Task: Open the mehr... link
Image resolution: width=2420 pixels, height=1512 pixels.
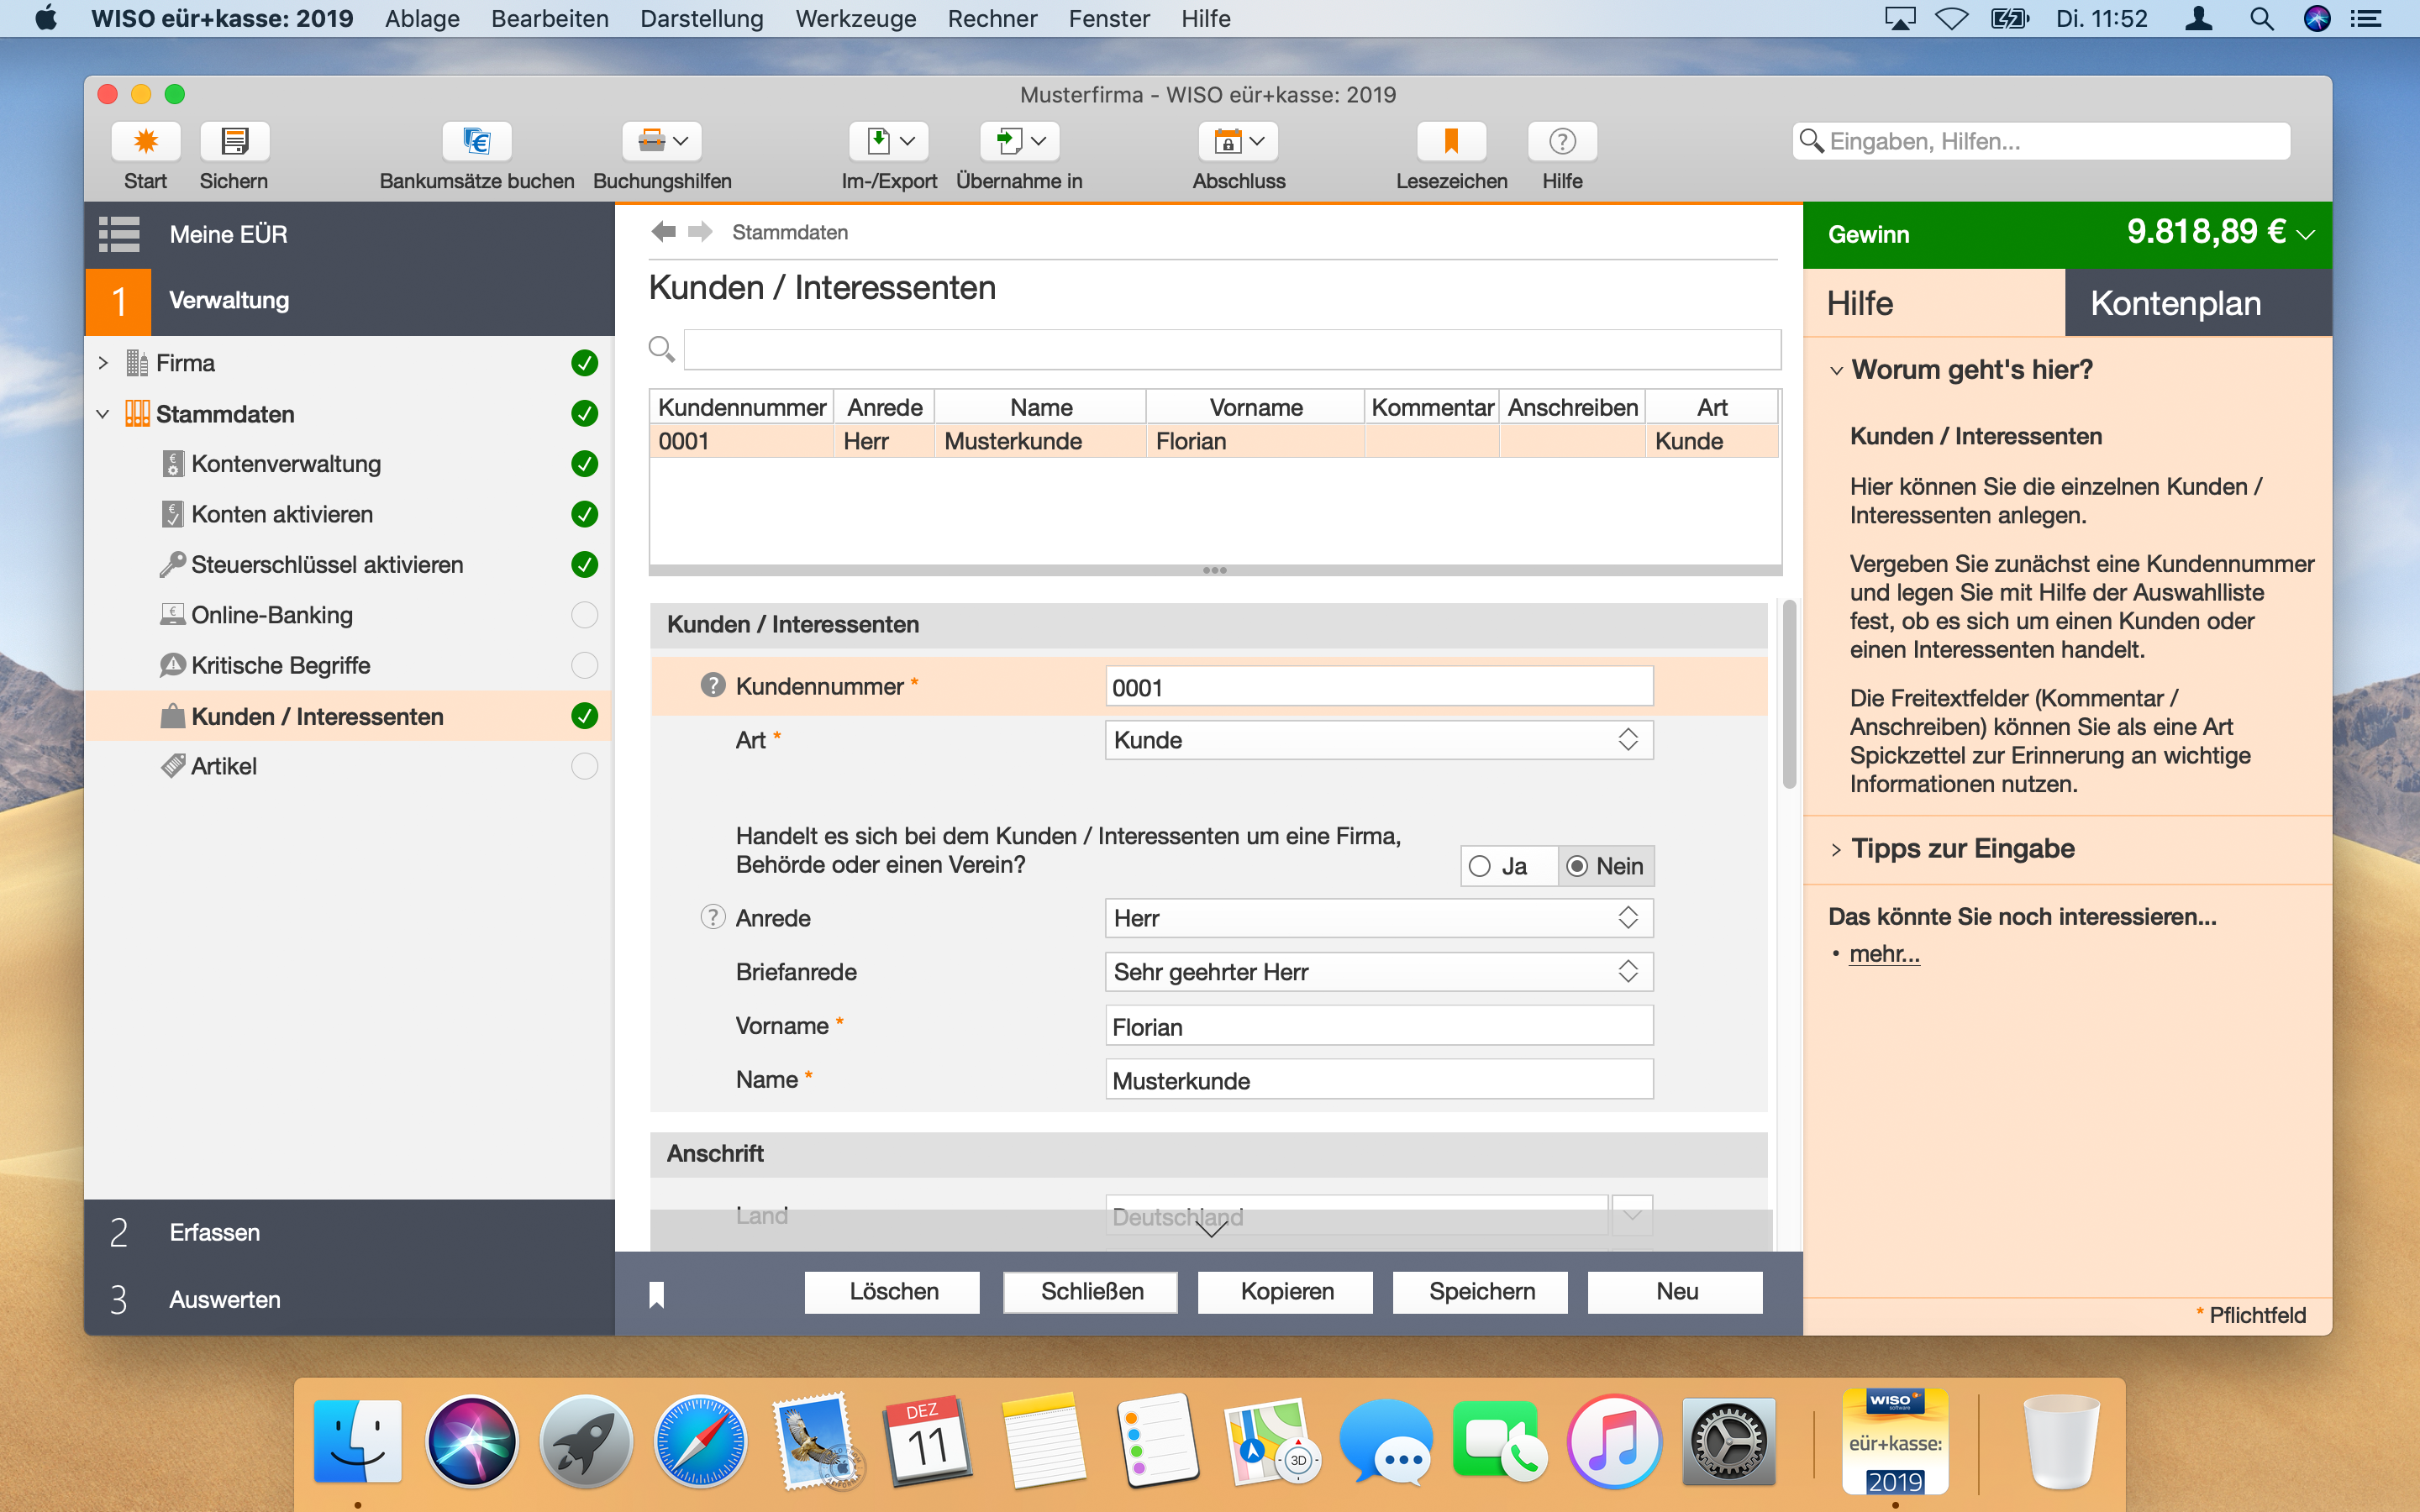Action: point(1884,954)
